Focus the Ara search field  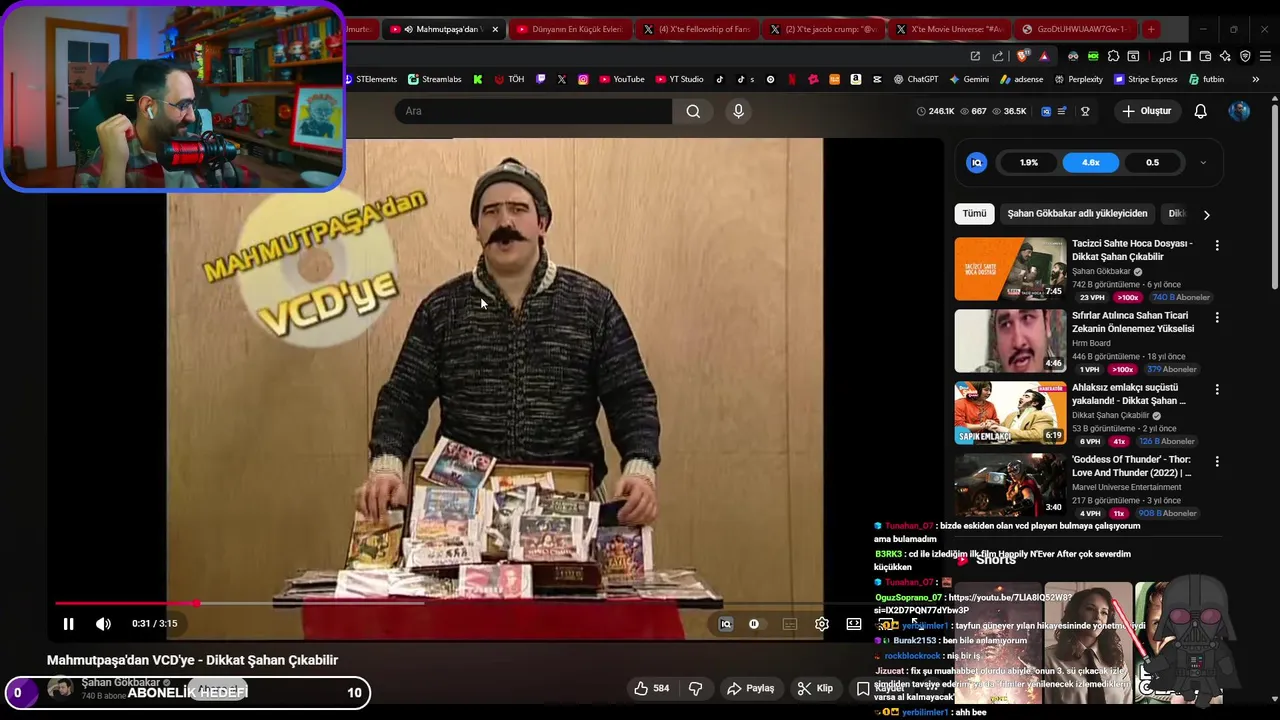(x=533, y=111)
